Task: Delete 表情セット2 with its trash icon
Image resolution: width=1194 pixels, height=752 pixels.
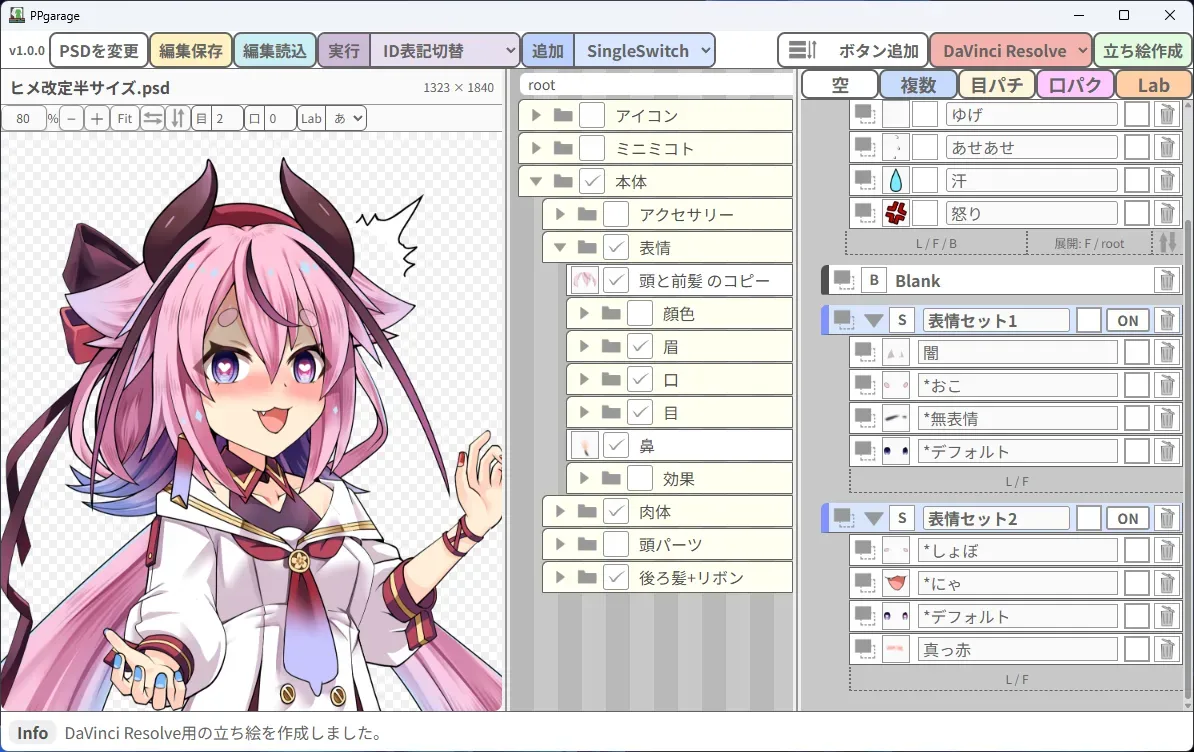Action: pyautogui.click(x=1166, y=518)
